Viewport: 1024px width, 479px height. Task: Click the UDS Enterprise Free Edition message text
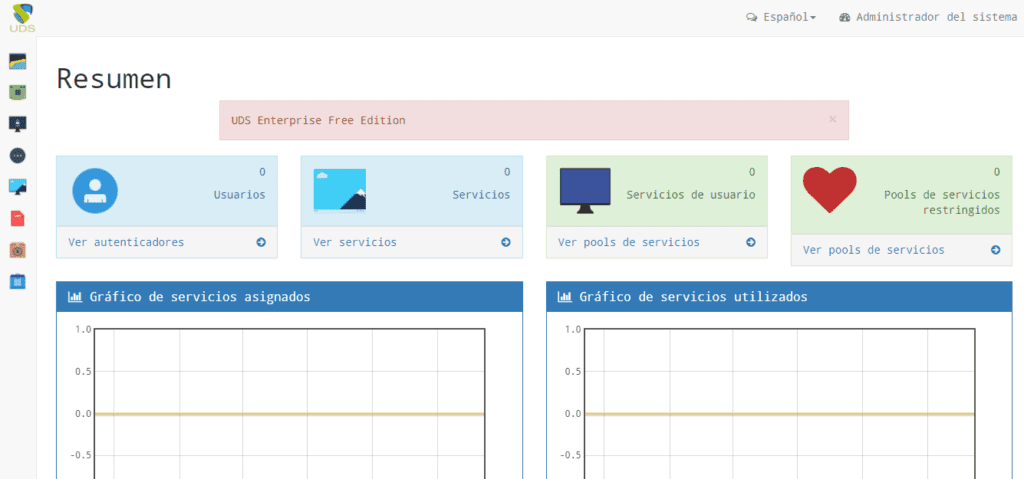(318, 120)
